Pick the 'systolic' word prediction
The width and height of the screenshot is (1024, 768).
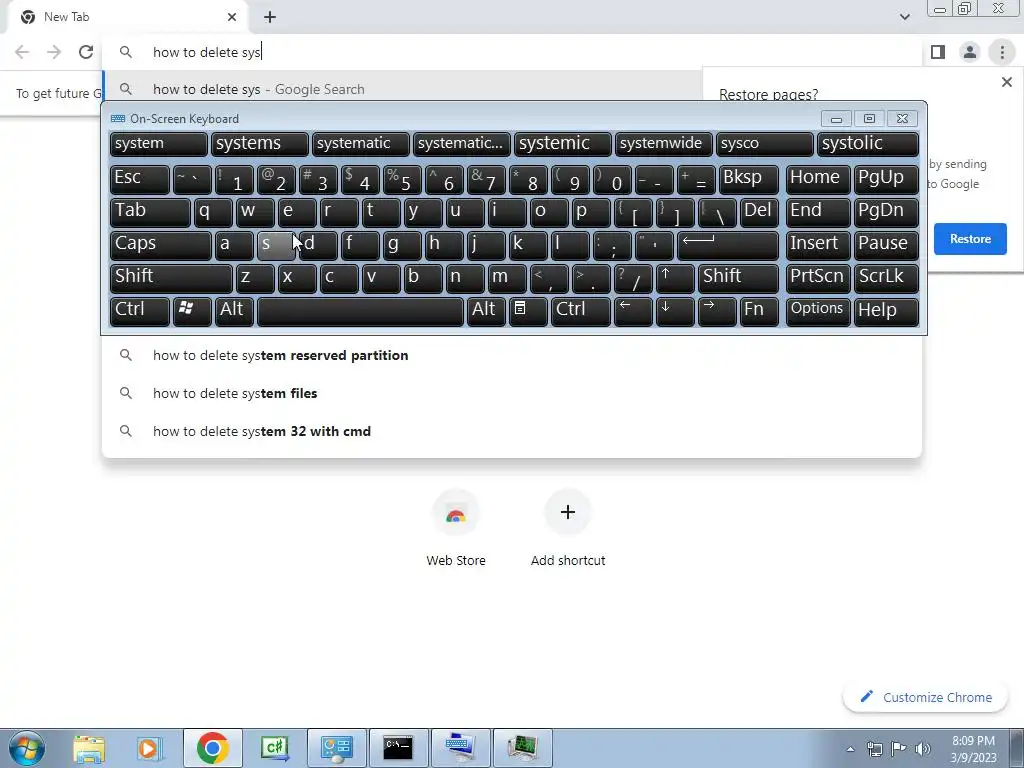[868, 144]
